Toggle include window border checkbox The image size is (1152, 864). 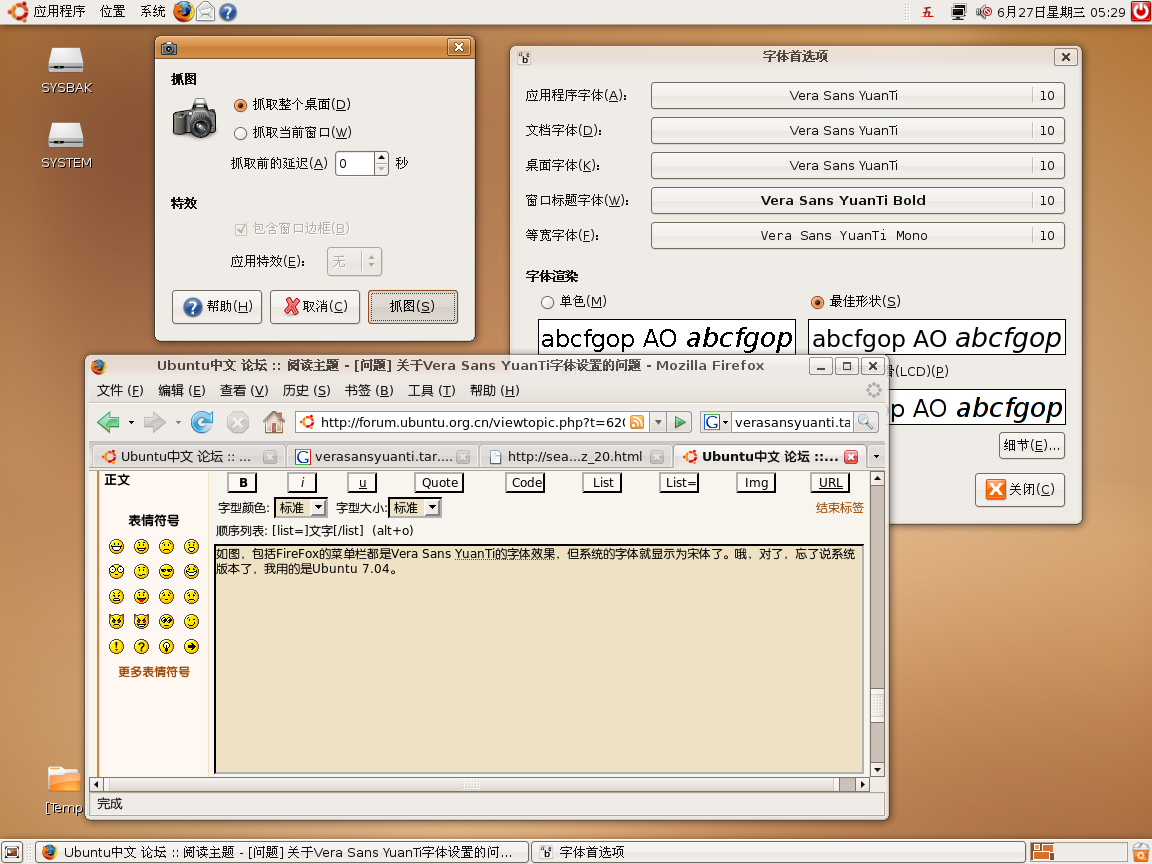(x=240, y=229)
